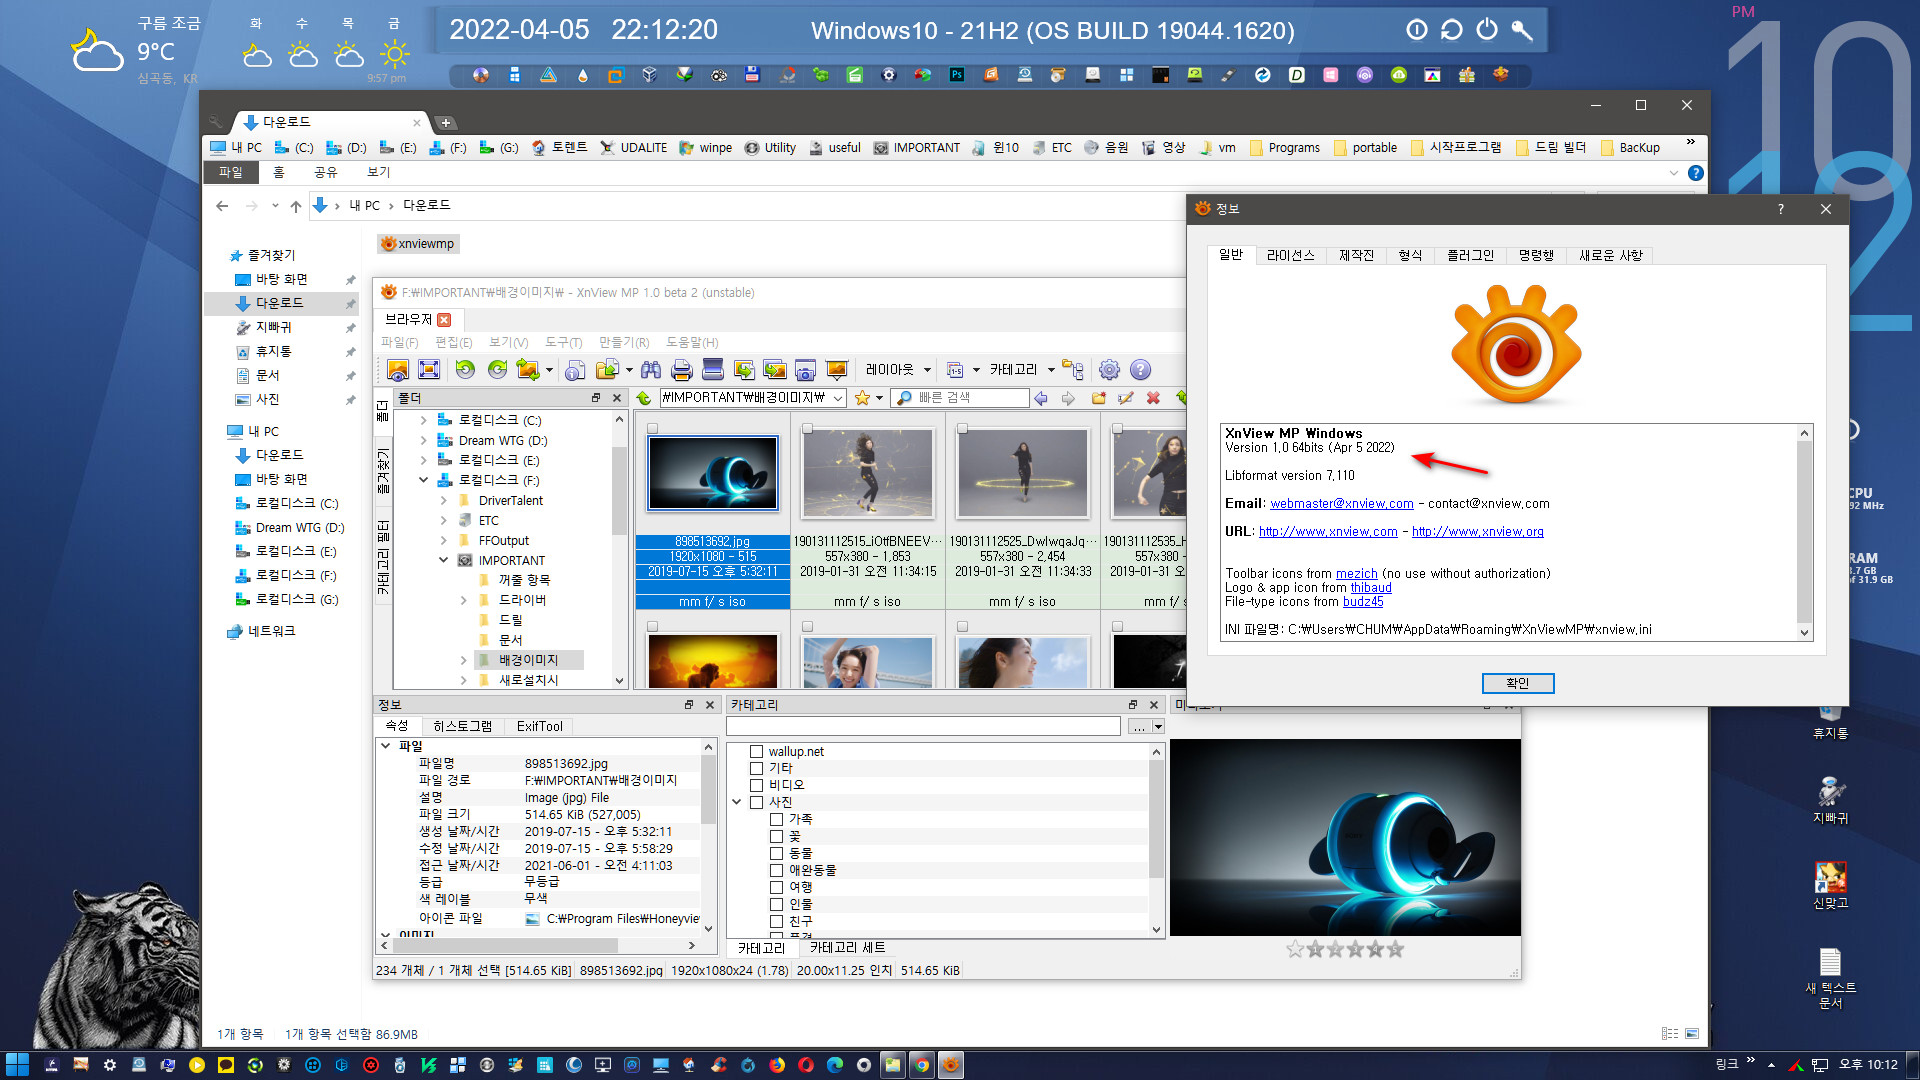Open the folder path combo box dropdown

tap(837, 398)
